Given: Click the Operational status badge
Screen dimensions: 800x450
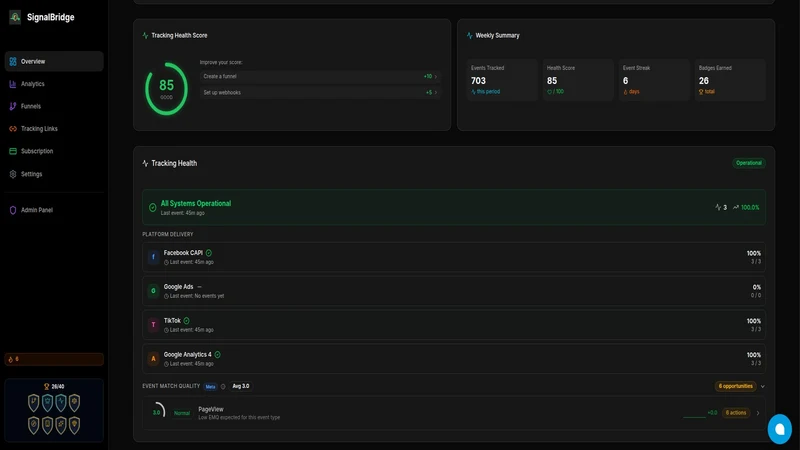Looking at the screenshot, I should (748, 163).
